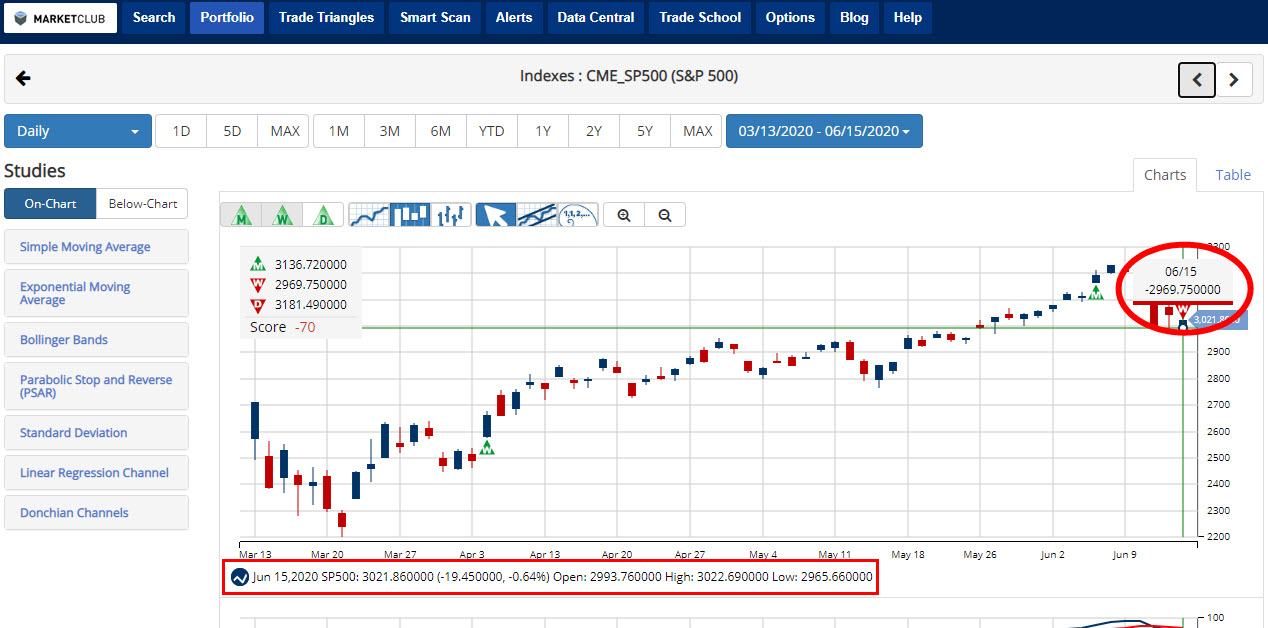Click the 3181.490000 legend value
Image resolution: width=1268 pixels, height=628 pixels.
point(311,305)
